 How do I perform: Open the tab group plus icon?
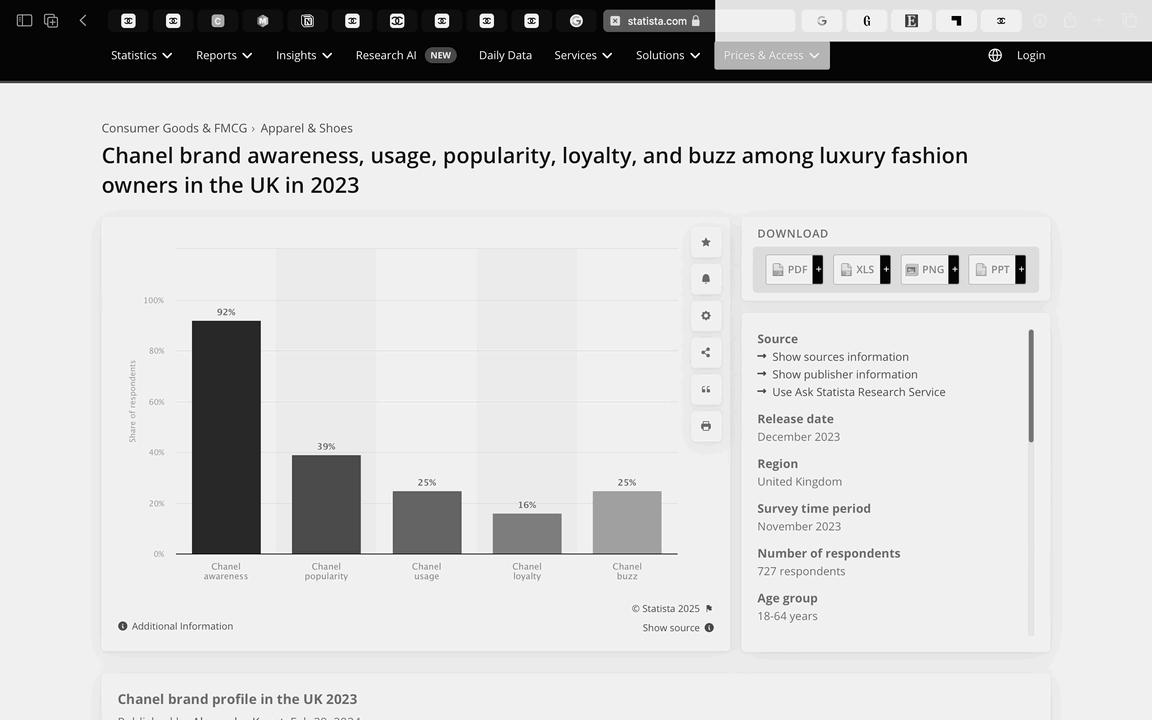pos(51,21)
